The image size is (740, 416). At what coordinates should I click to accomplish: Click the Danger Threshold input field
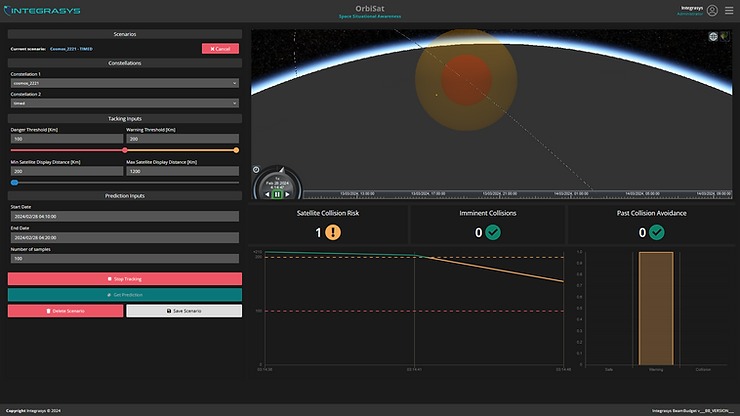[x=67, y=139]
